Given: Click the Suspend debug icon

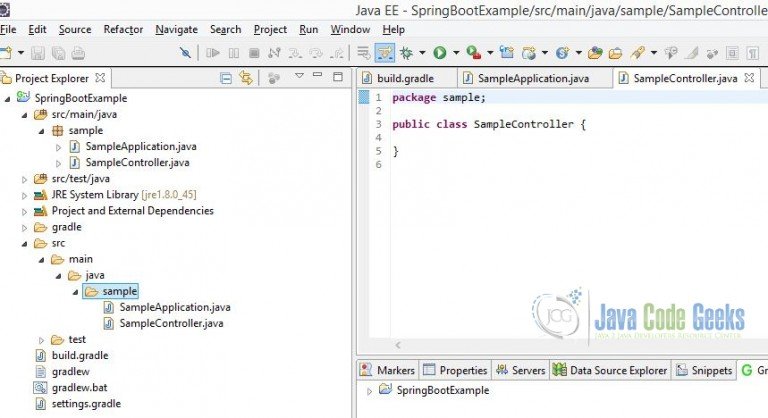Looking at the screenshot, I should click(234, 52).
